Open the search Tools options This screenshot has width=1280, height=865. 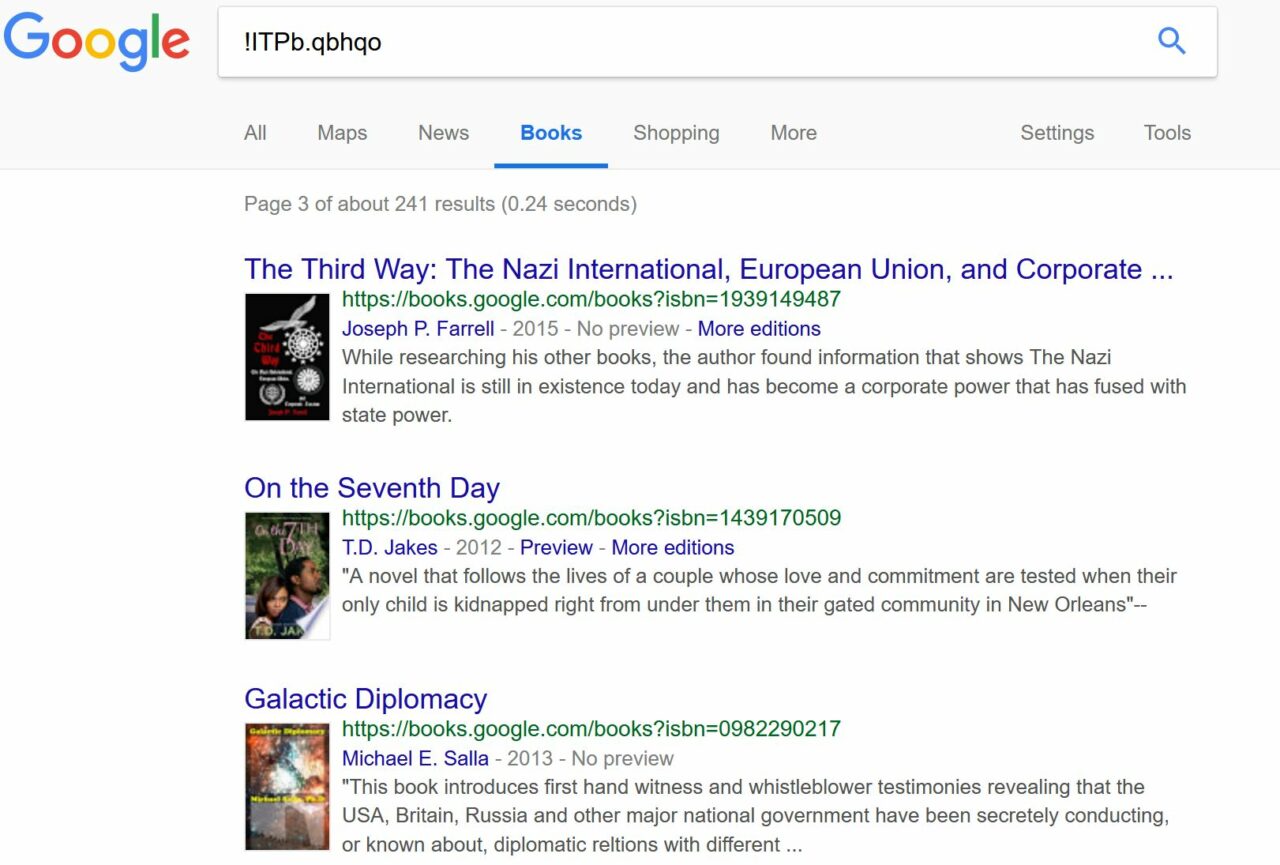[1167, 133]
